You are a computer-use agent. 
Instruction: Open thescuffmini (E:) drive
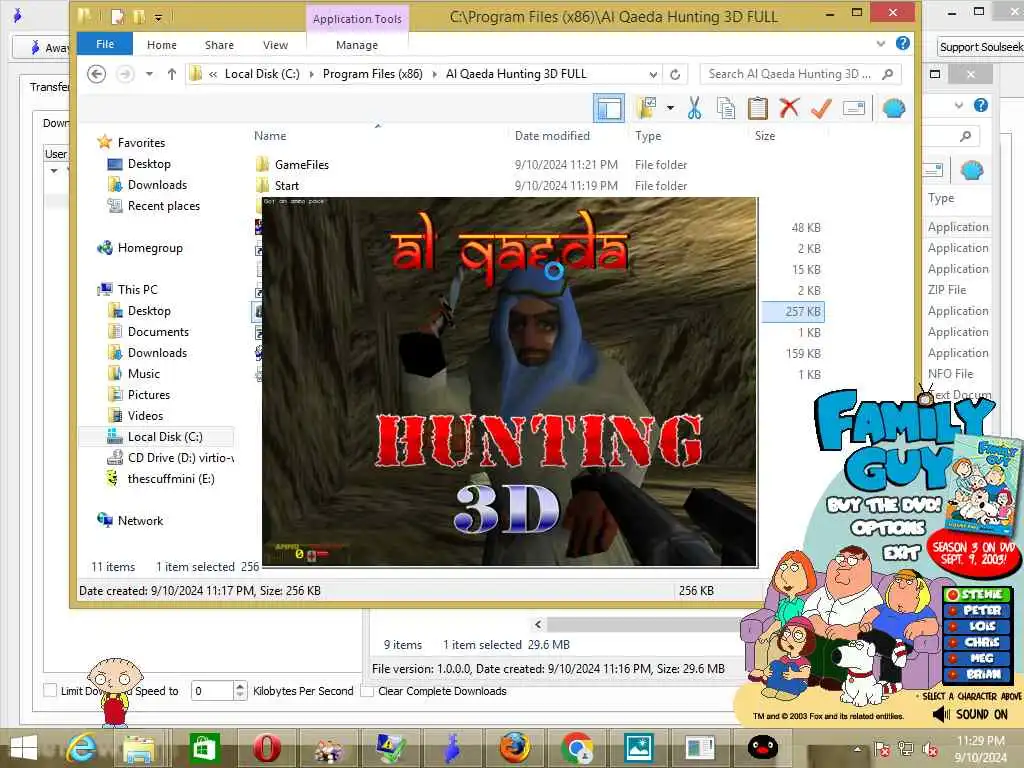pyautogui.click(x=171, y=479)
